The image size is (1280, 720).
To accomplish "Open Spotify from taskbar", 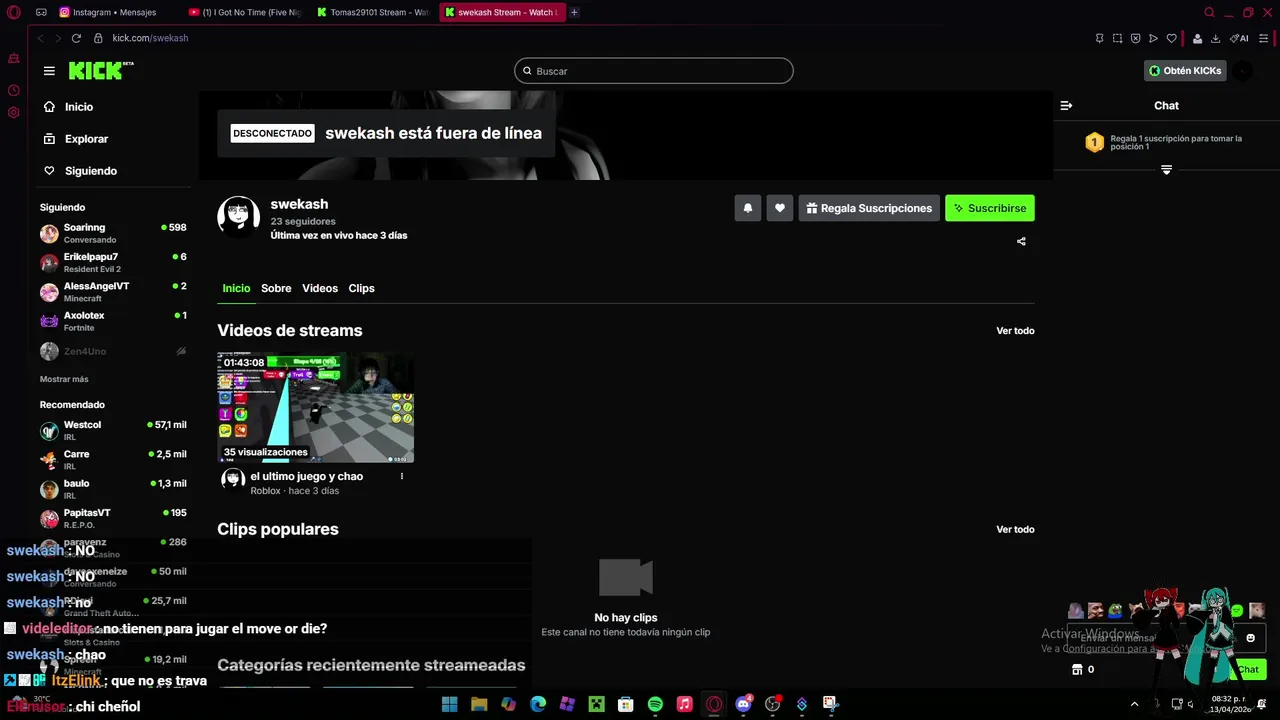I will pos(655,704).
